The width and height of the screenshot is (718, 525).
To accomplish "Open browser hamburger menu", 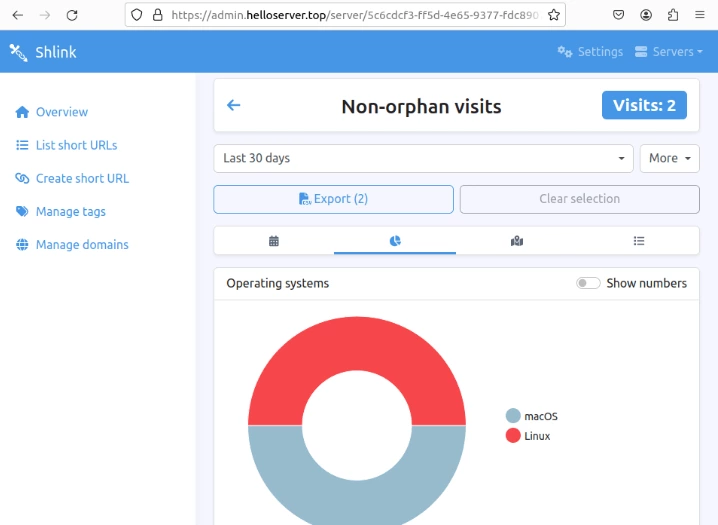I will pyautogui.click(x=700, y=15).
